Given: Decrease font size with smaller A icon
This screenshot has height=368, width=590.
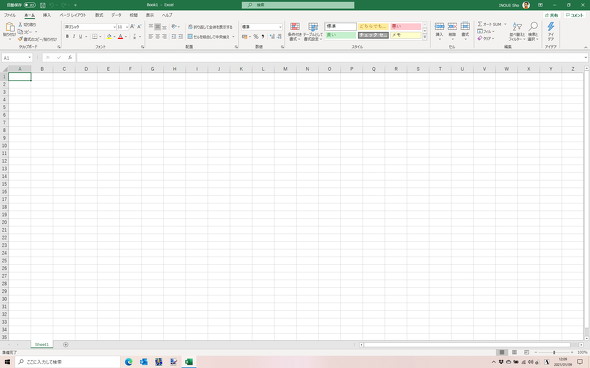Looking at the screenshot, I should (139, 27).
